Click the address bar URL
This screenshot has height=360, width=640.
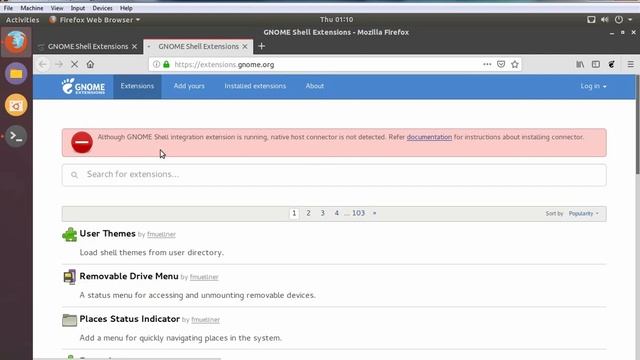(x=224, y=64)
